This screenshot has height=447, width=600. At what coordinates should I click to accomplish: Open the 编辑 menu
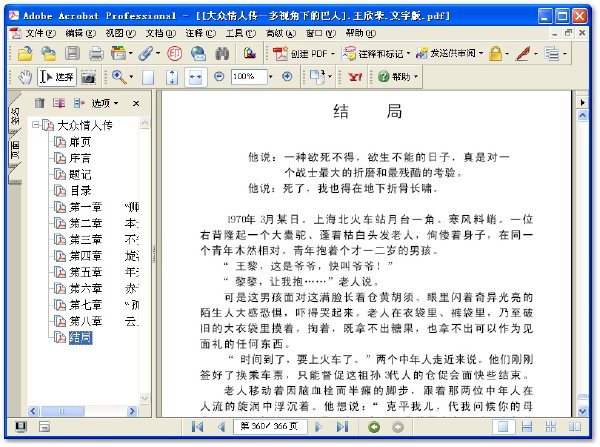[80, 33]
